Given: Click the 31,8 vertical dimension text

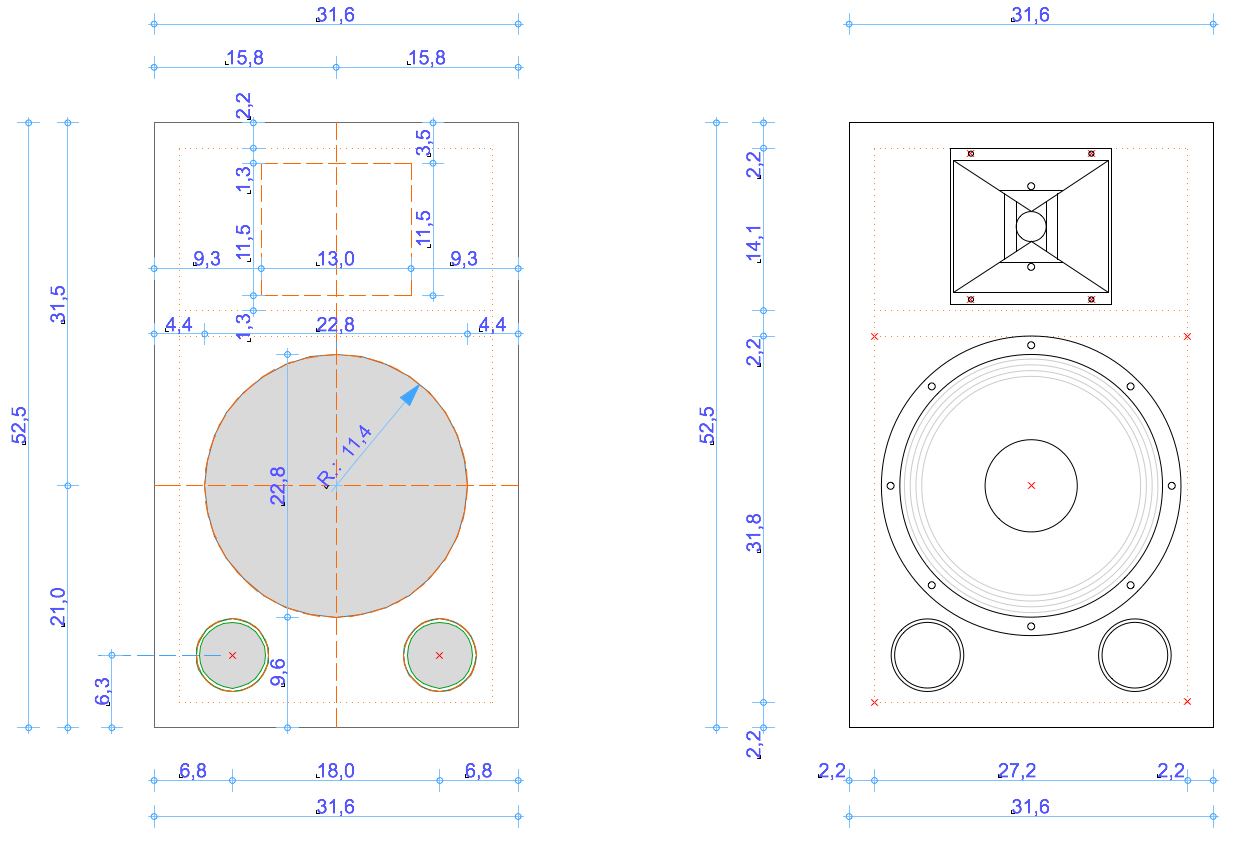Looking at the screenshot, I should click(754, 533).
